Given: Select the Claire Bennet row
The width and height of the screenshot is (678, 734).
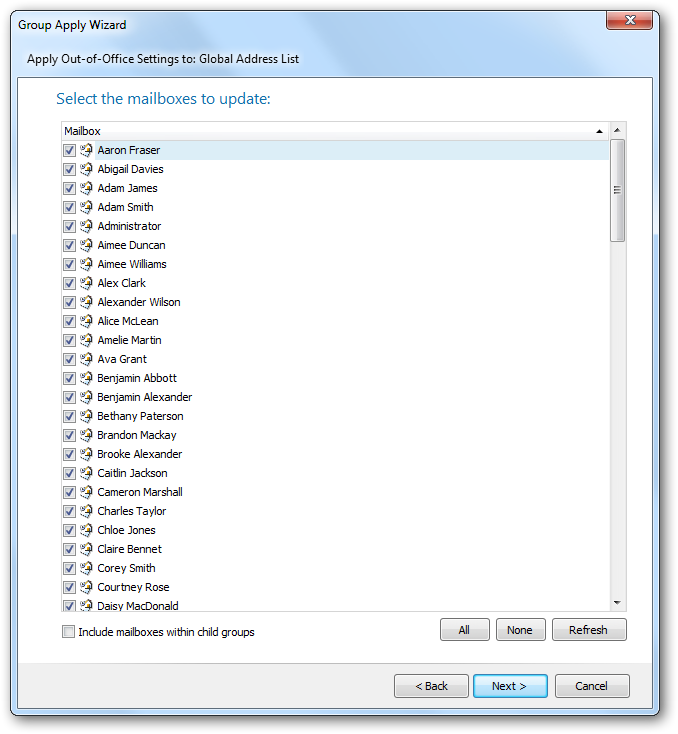Looking at the screenshot, I should [x=335, y=549].
